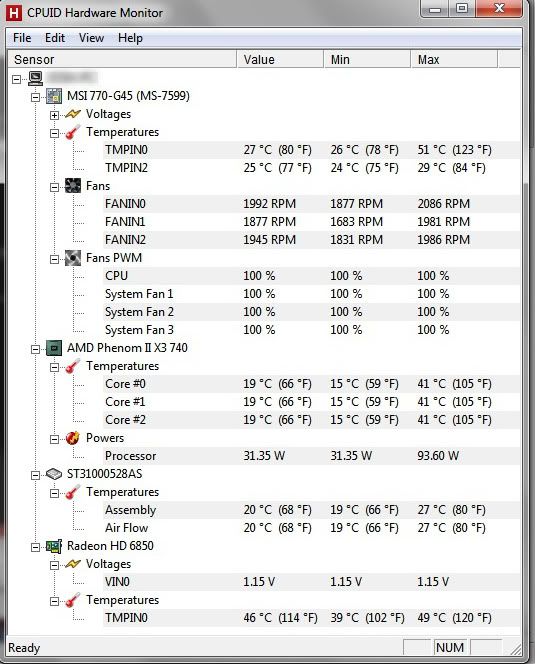Image resolution: width=535 pixels, height=664 pixels.
Task: Expand the motherboard Voltages node
Action: coord(54,115)
